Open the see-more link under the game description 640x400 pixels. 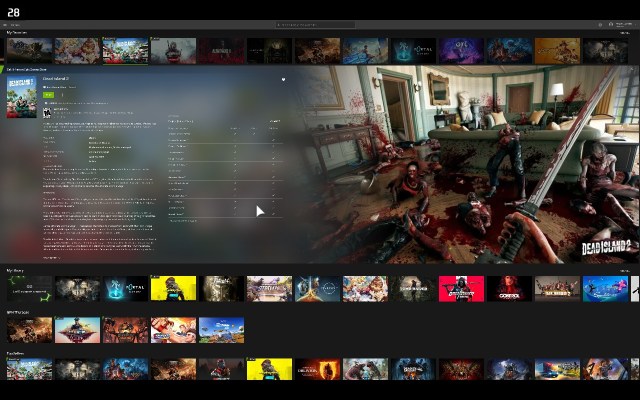(51, 258)
